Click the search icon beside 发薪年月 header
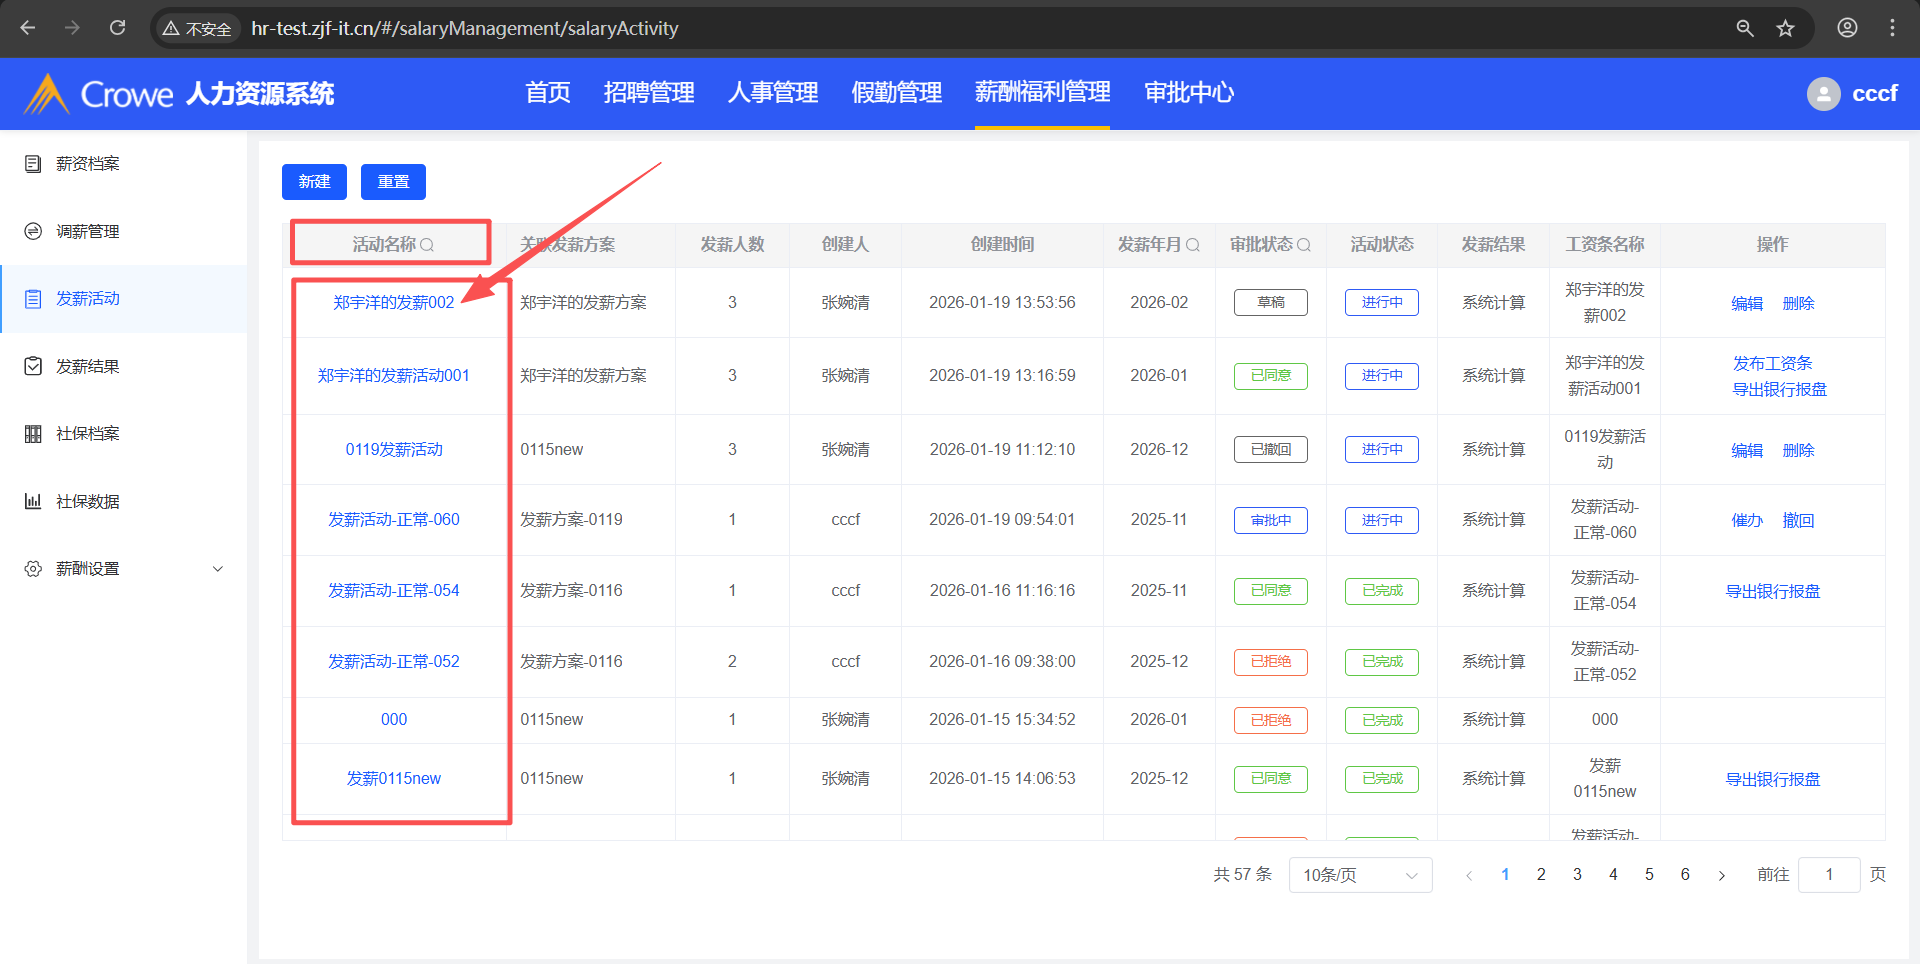The width and height of the screenshot is (1920, 964). 1192,245
